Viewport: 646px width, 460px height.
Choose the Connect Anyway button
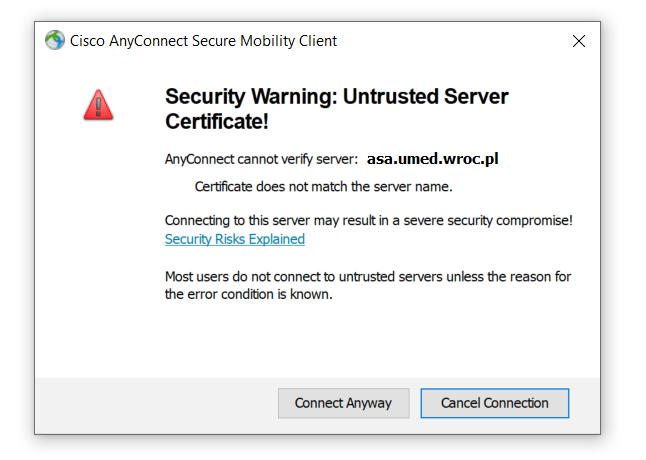[344, 403]
